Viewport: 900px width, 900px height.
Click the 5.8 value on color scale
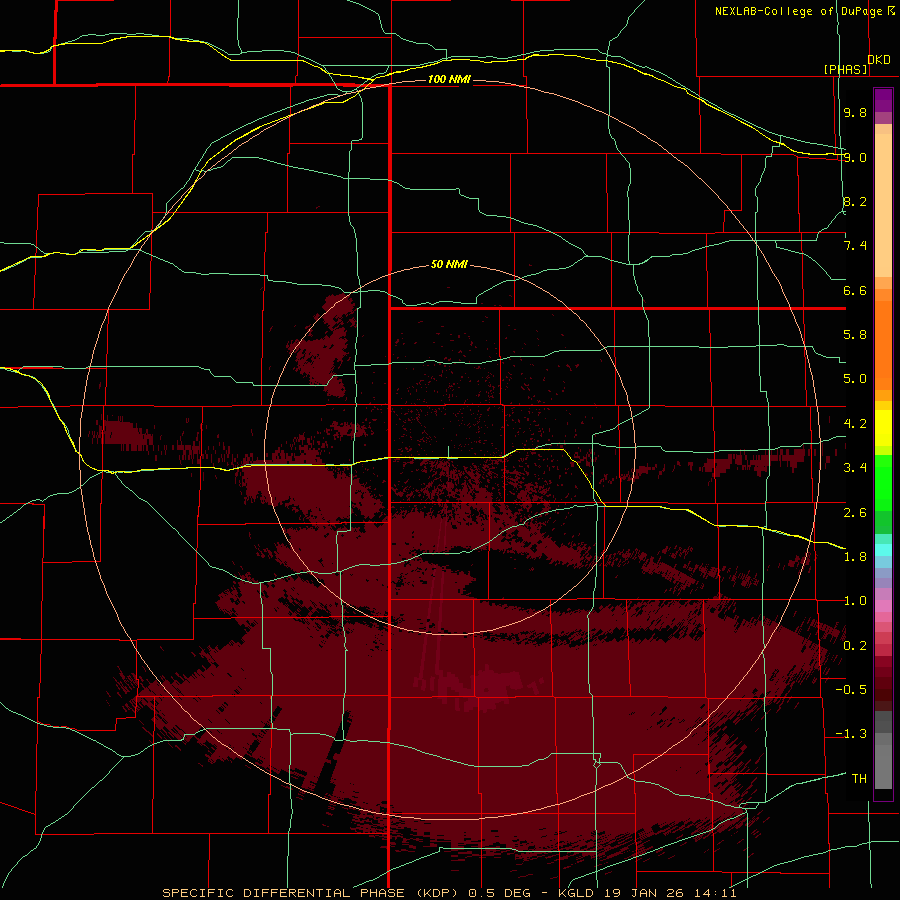click(855, 335)
